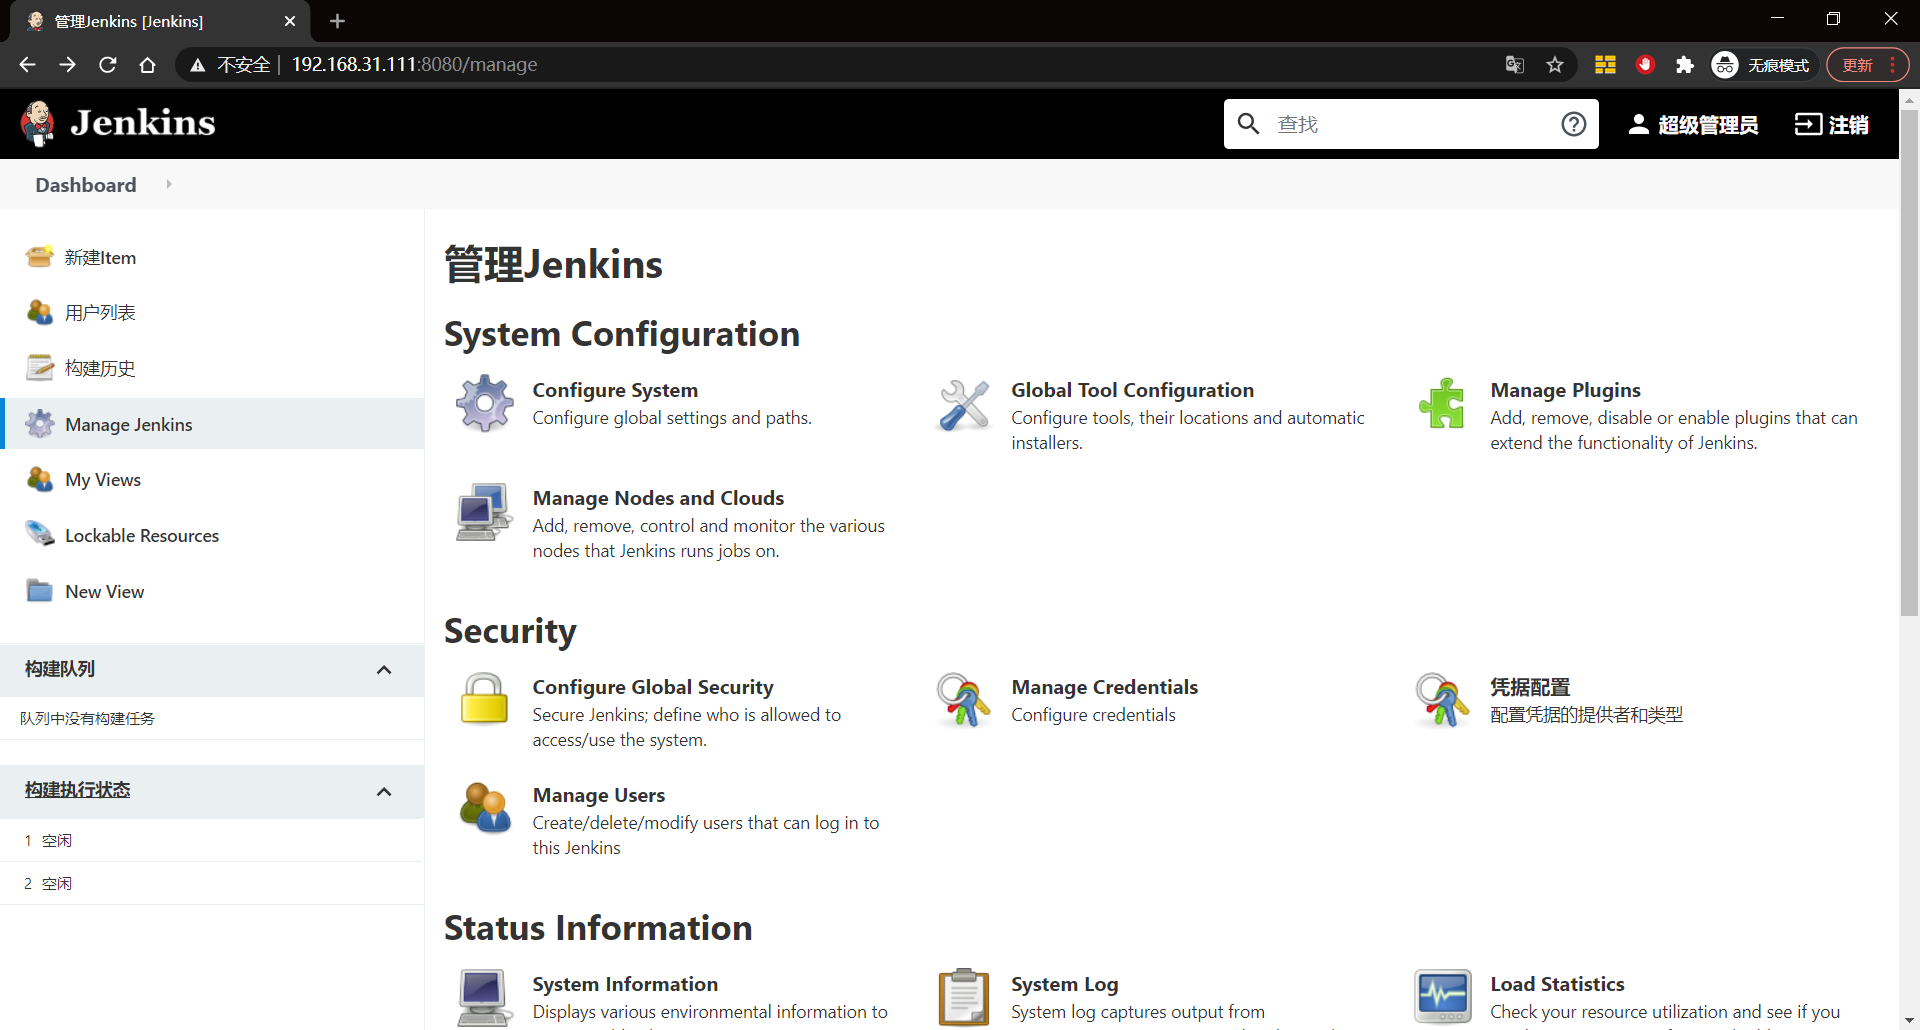Click the 构建执行状态 heading link

coord(78,790)
